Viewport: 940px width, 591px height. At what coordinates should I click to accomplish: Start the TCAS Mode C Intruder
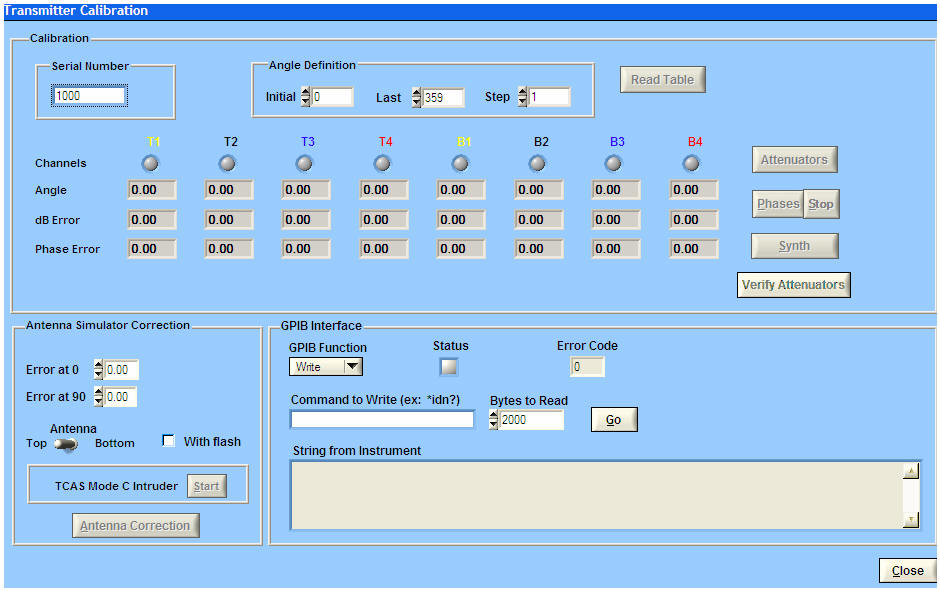pos(206,486)
